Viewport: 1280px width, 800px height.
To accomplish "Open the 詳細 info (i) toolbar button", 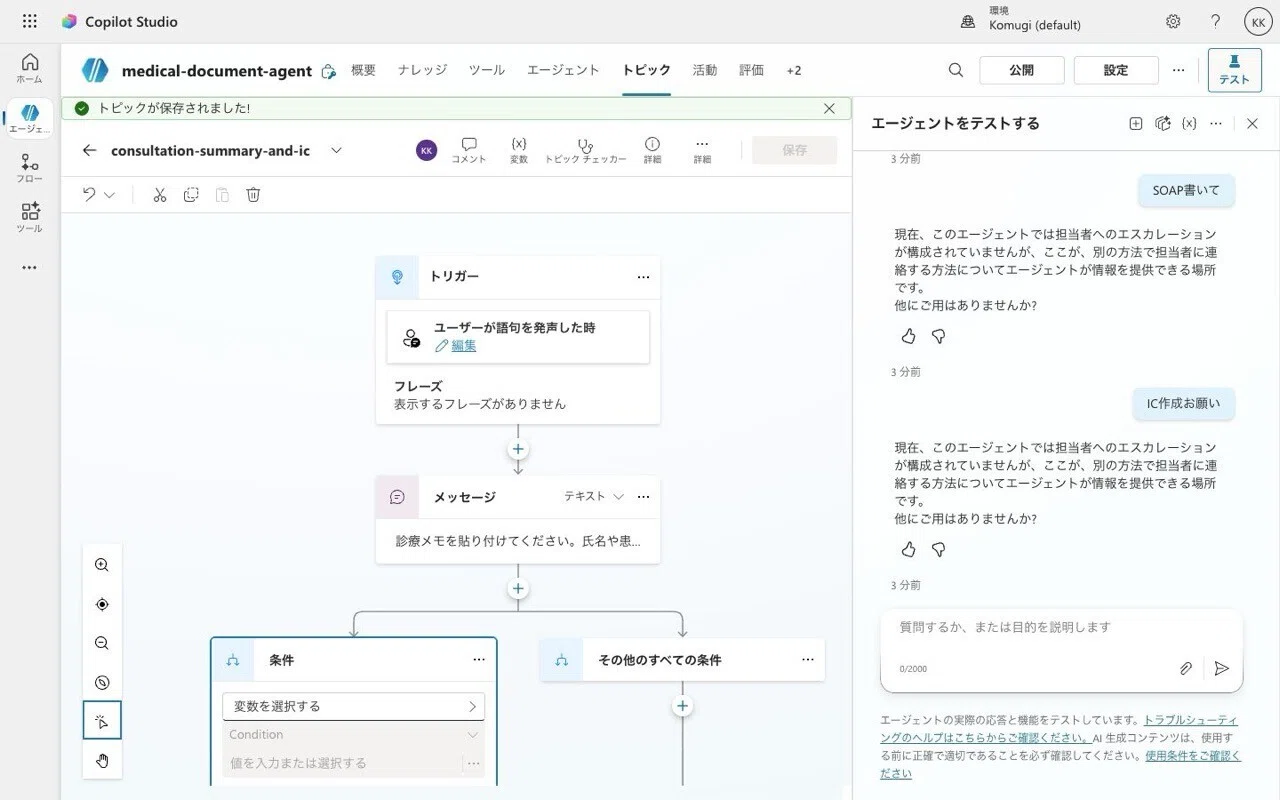I will [652, 150].
